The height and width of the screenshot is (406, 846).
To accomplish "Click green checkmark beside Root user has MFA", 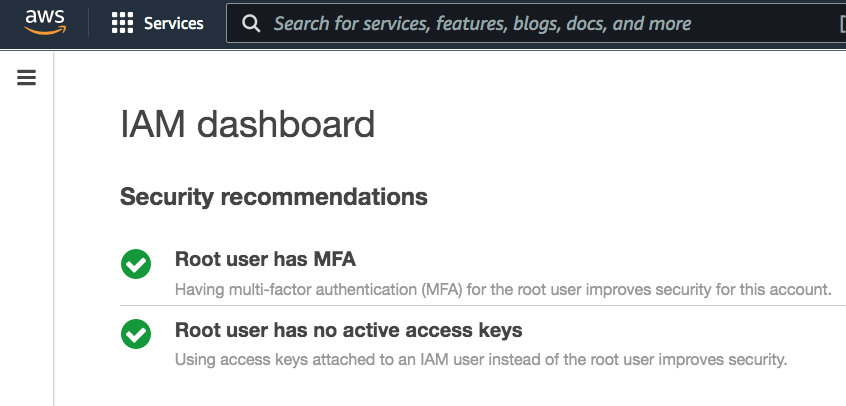I will (x=136, y=264).
